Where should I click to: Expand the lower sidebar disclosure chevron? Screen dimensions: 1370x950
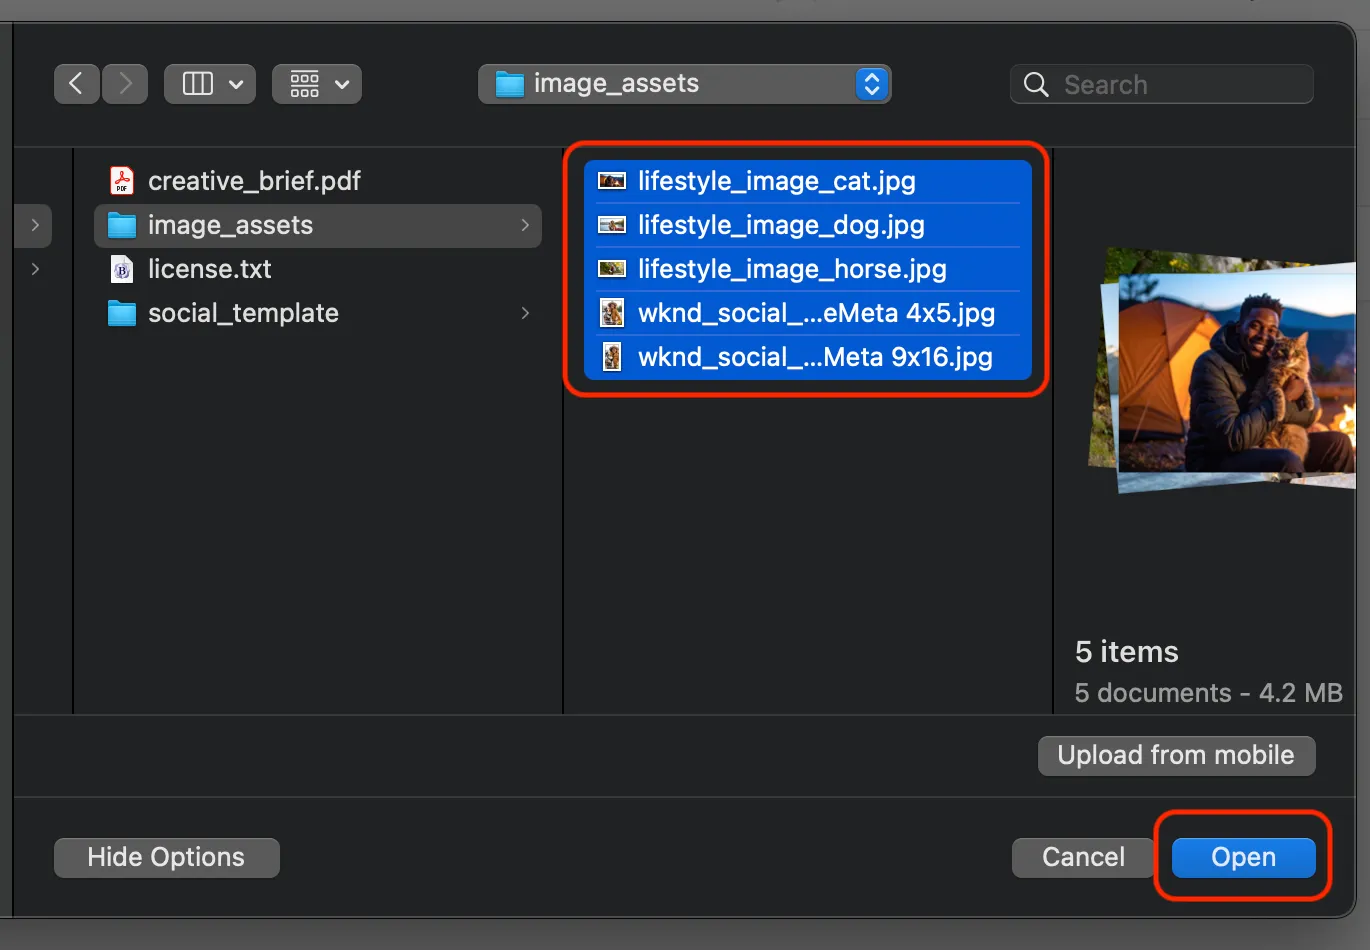(x=35, y=269)
